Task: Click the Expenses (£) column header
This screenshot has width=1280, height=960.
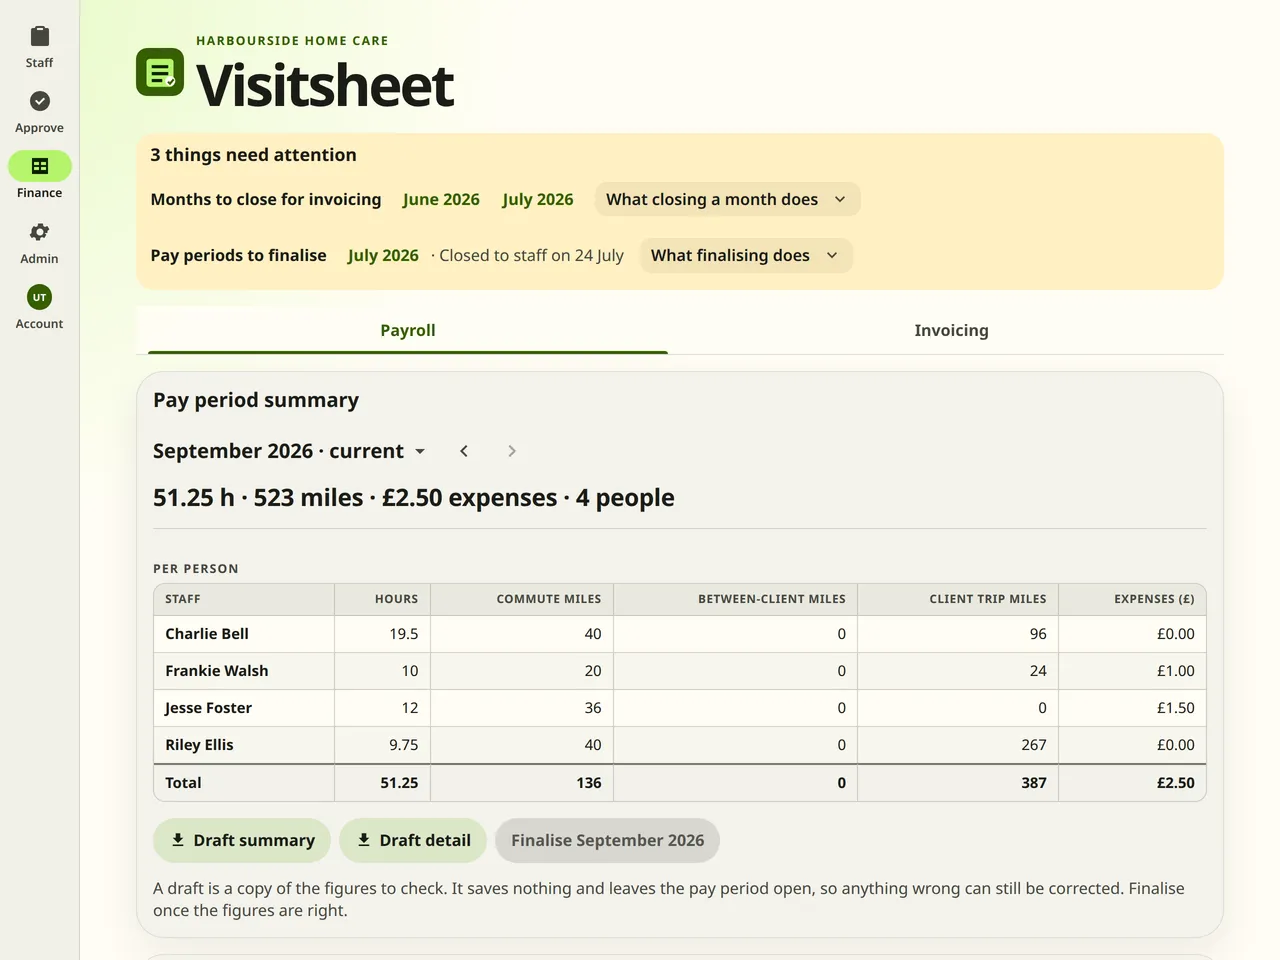Action: click(x=1132, y=599)
